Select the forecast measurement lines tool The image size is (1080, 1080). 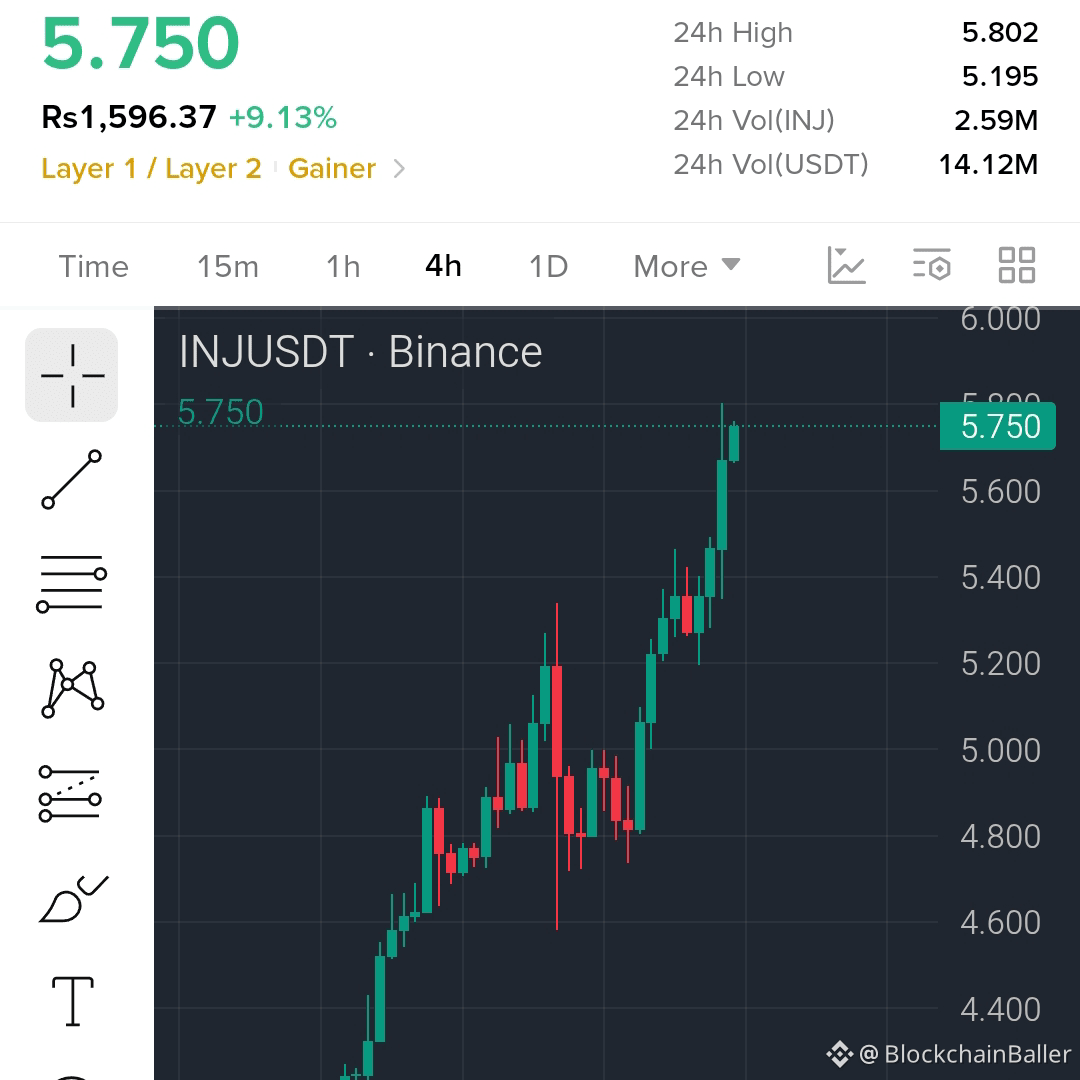[x=70, y=793]
